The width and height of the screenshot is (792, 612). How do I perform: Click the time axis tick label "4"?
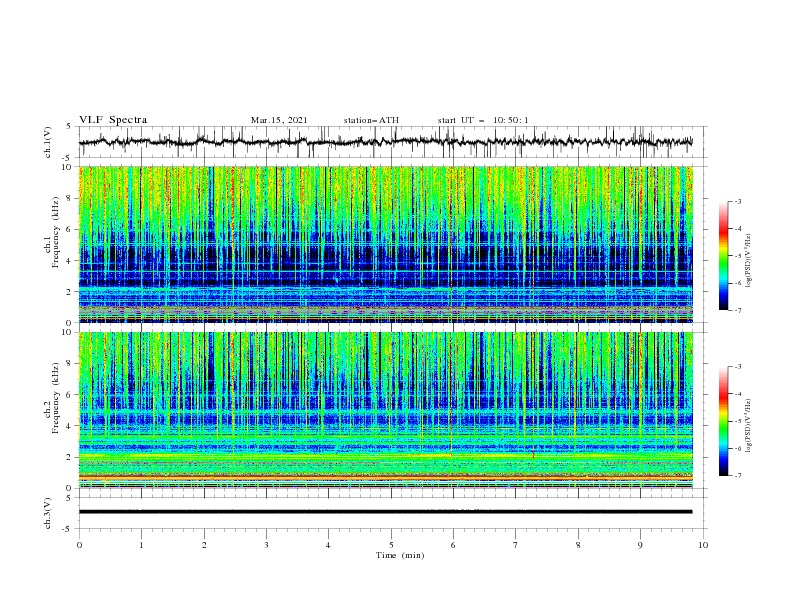click(328, 545)
